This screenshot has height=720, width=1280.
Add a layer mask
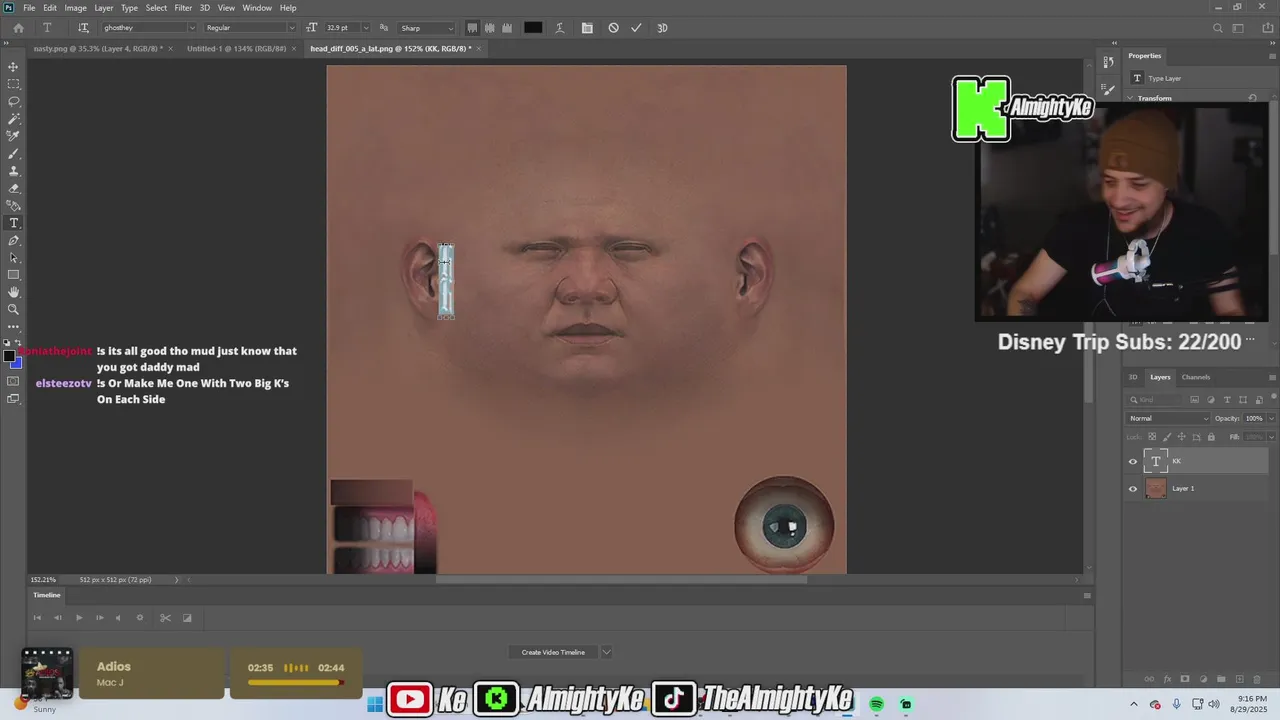[x=1185, y=679]
